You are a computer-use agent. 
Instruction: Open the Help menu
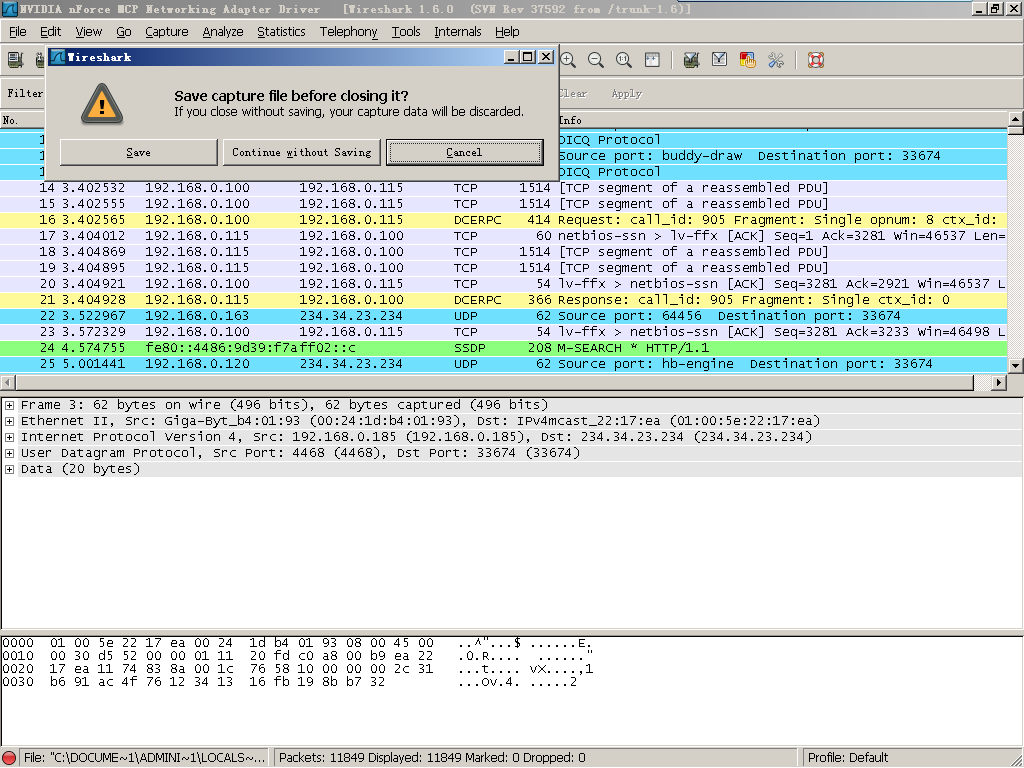(x=507, y=31)
